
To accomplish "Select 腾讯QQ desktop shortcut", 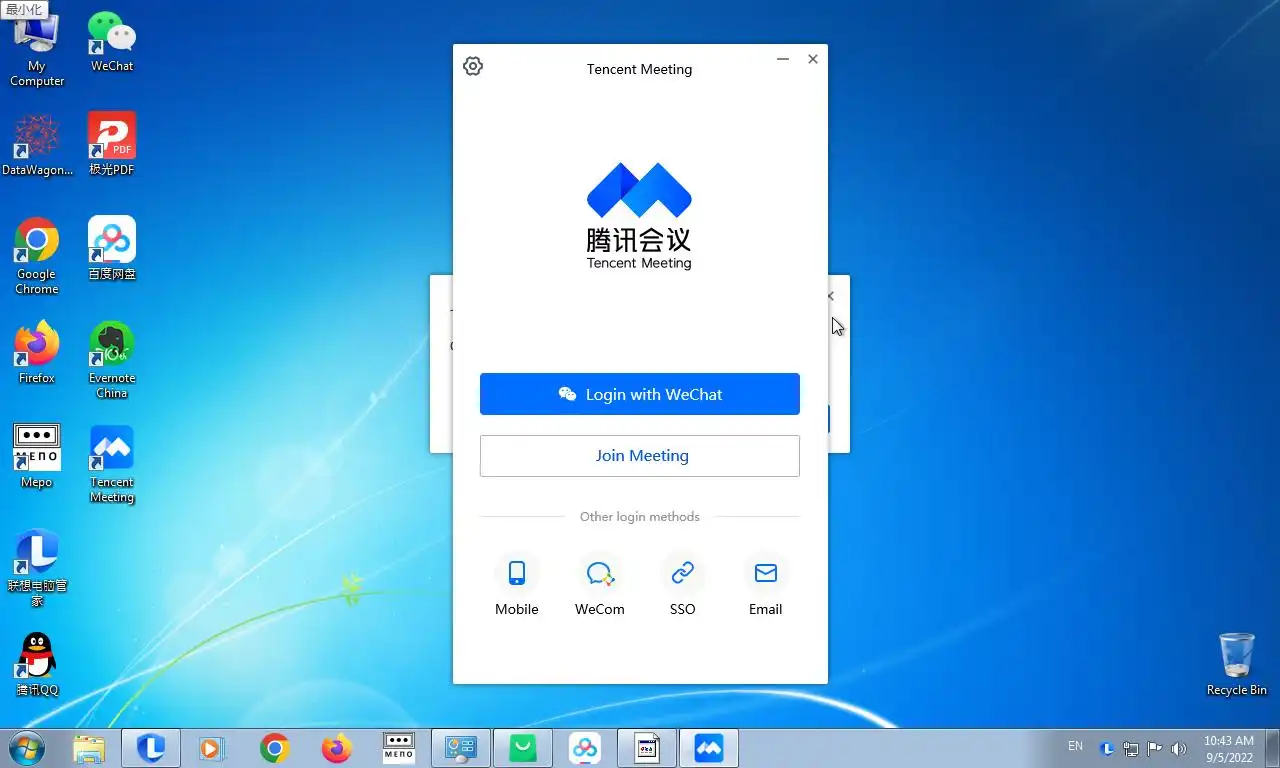I will click(x=37, y=665).
